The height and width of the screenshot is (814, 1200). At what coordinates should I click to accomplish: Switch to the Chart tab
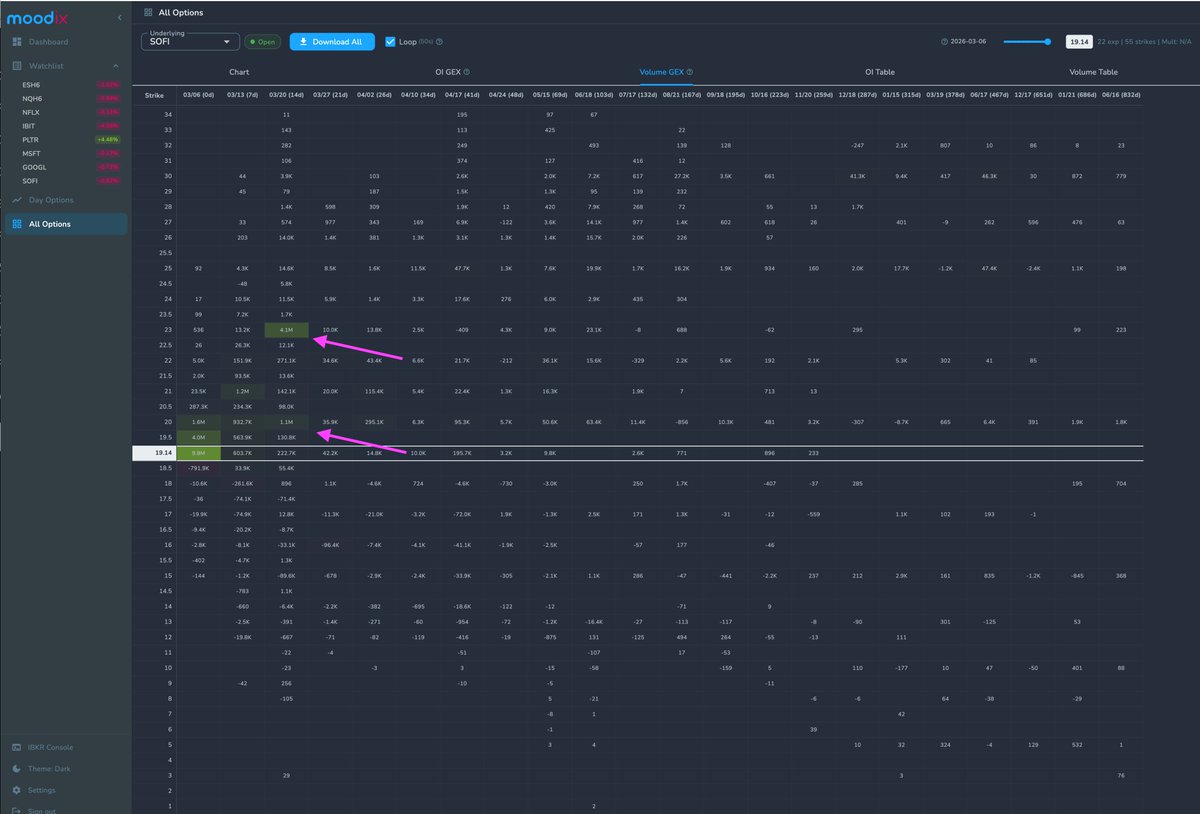click(x=239, y=72)
